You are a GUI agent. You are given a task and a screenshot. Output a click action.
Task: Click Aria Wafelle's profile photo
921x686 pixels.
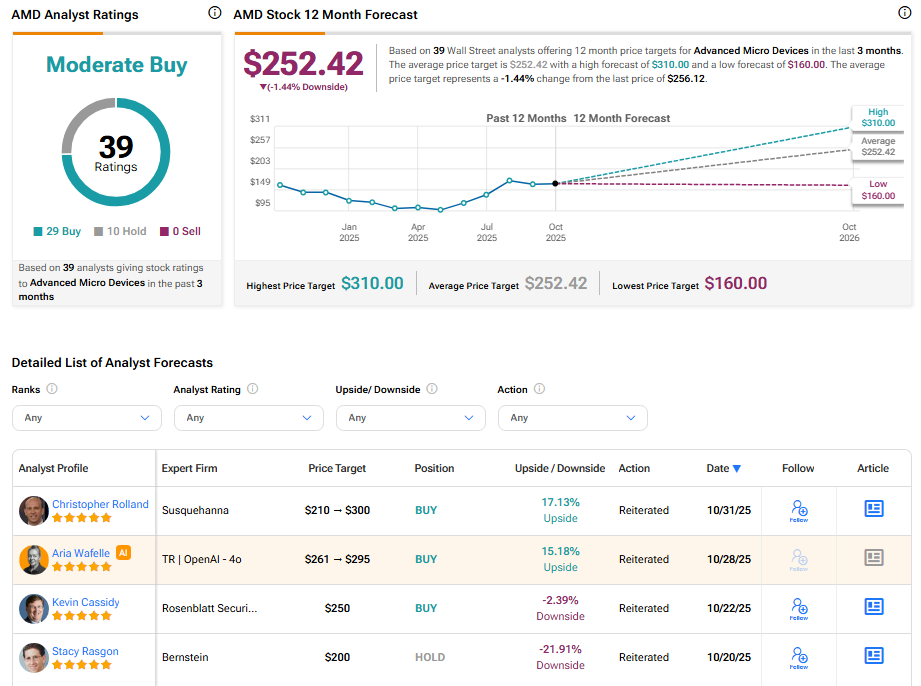pos(34,559)
